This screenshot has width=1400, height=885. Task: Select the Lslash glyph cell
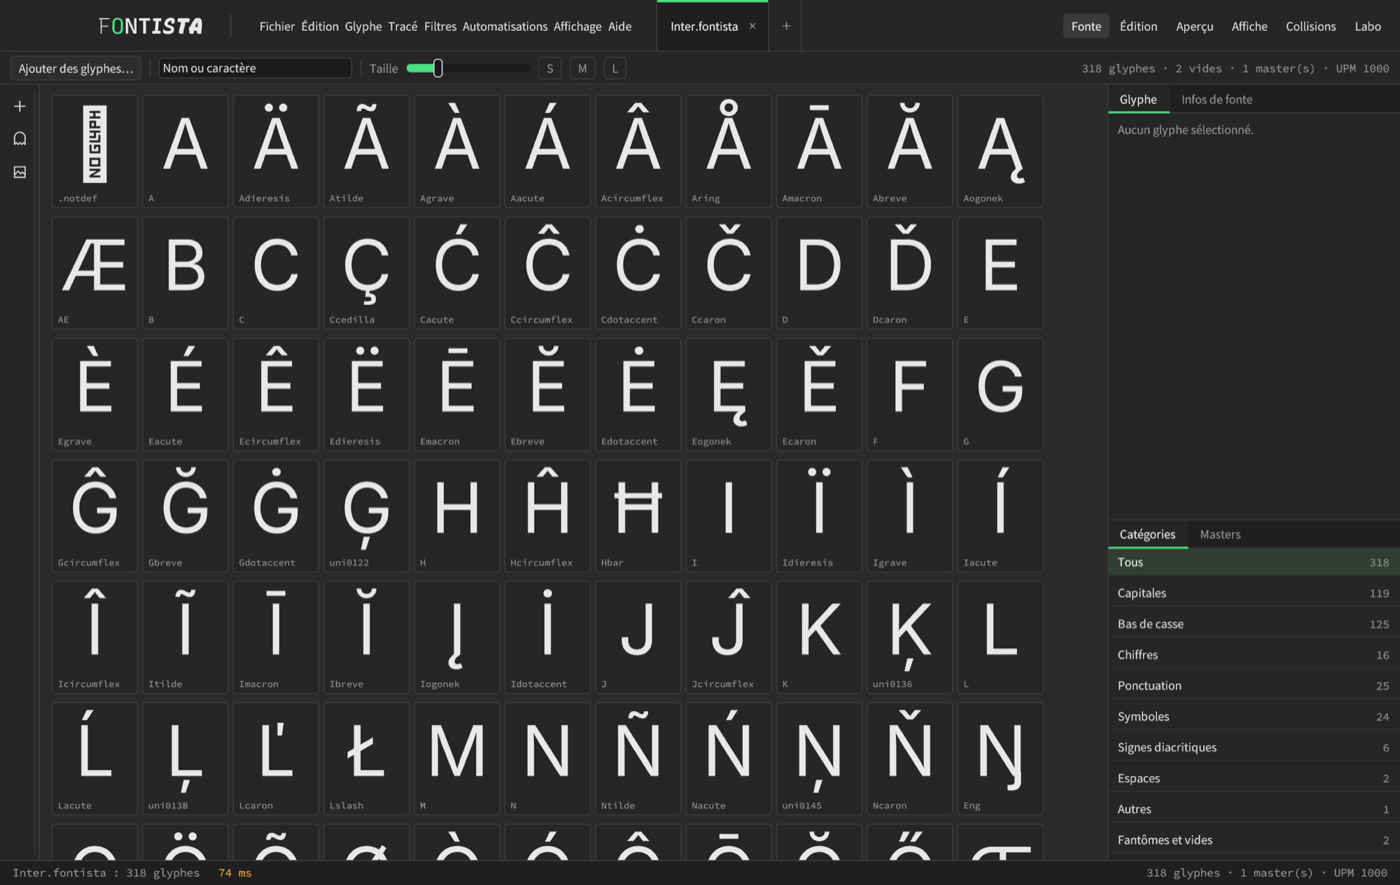(x=366, y=759)
